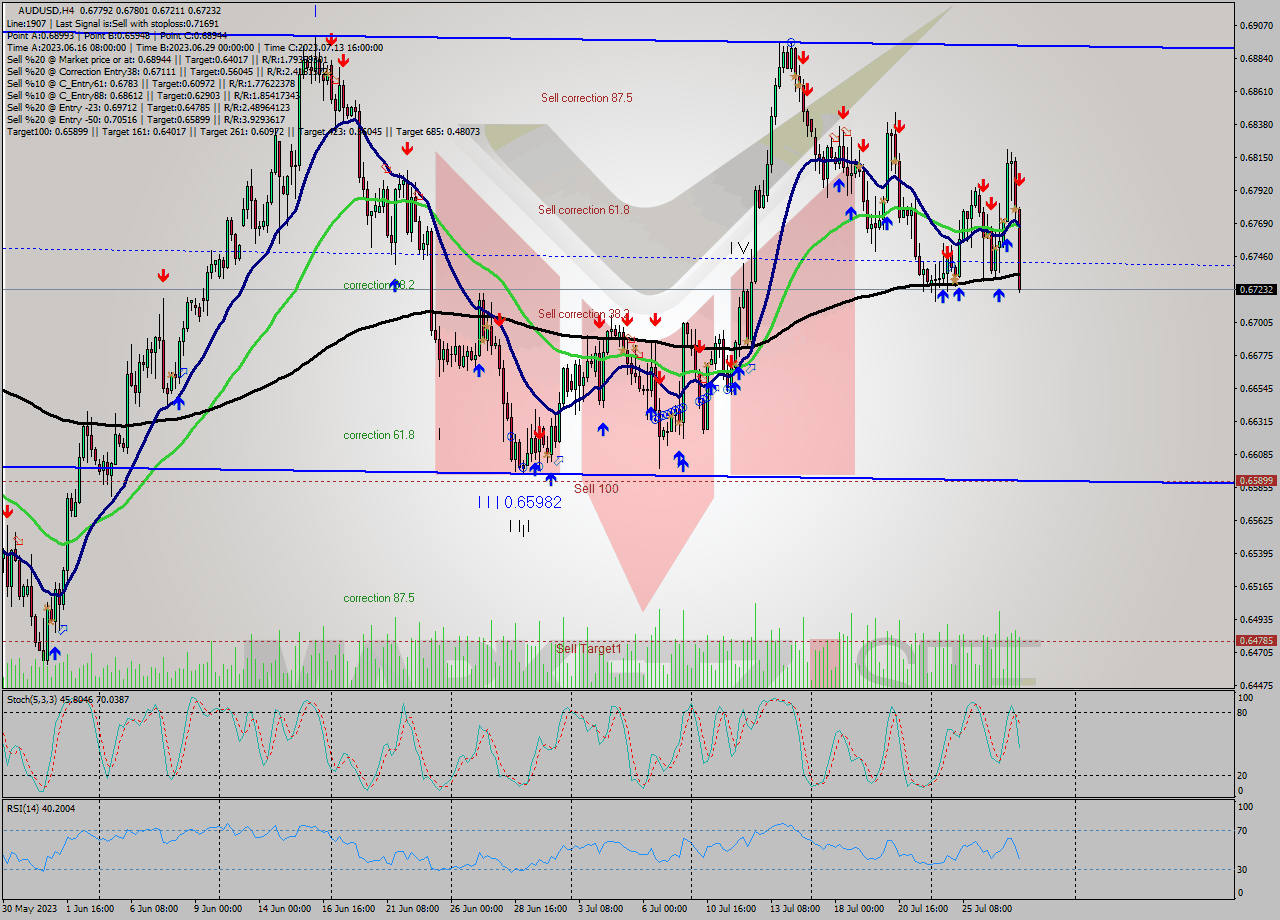
Task: Click the current price tag 0.67232
Action: pos(1256,289)
